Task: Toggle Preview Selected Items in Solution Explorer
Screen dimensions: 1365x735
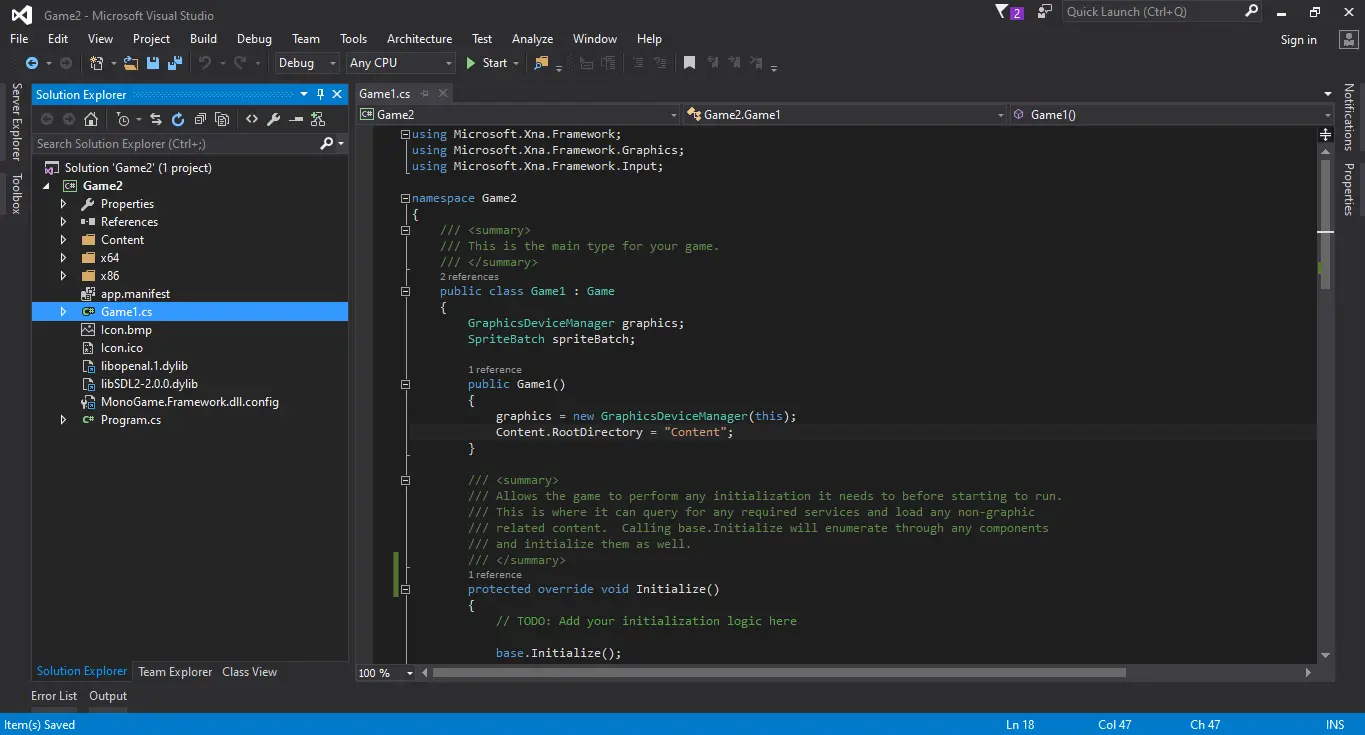Action: 295,119
